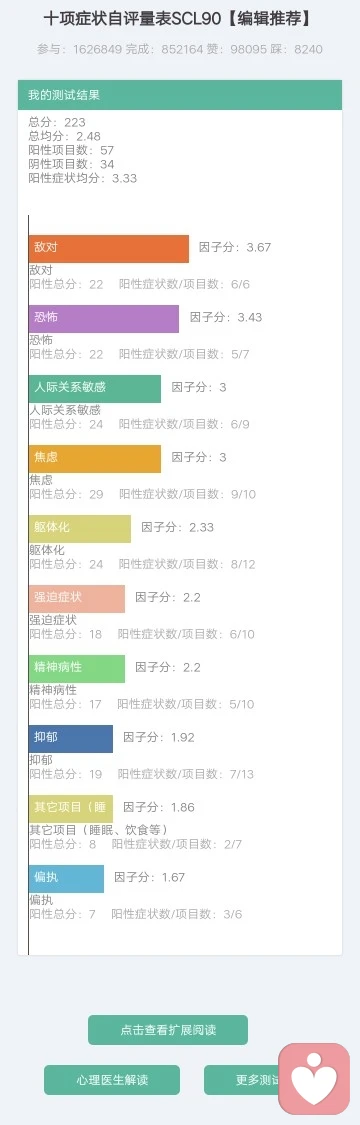Click the dark blue 抑郁 bar
Image resolution: width=360 pixels, height=1125 pixels.
pyautogui.click(x=71, y=738)
